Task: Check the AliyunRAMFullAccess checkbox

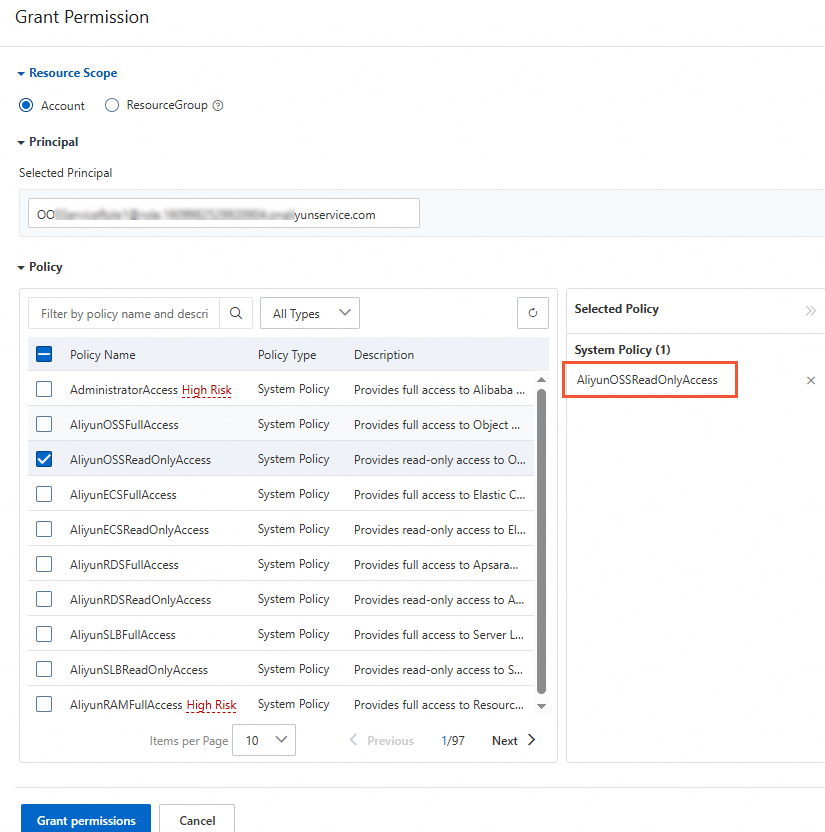Action: click(44, 704)
